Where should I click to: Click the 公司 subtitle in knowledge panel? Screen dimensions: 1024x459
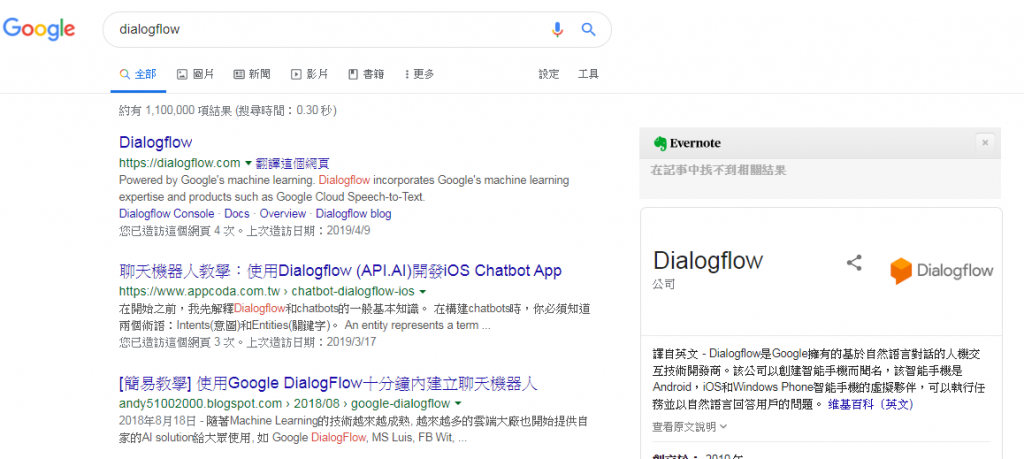(x=663, y=284)
